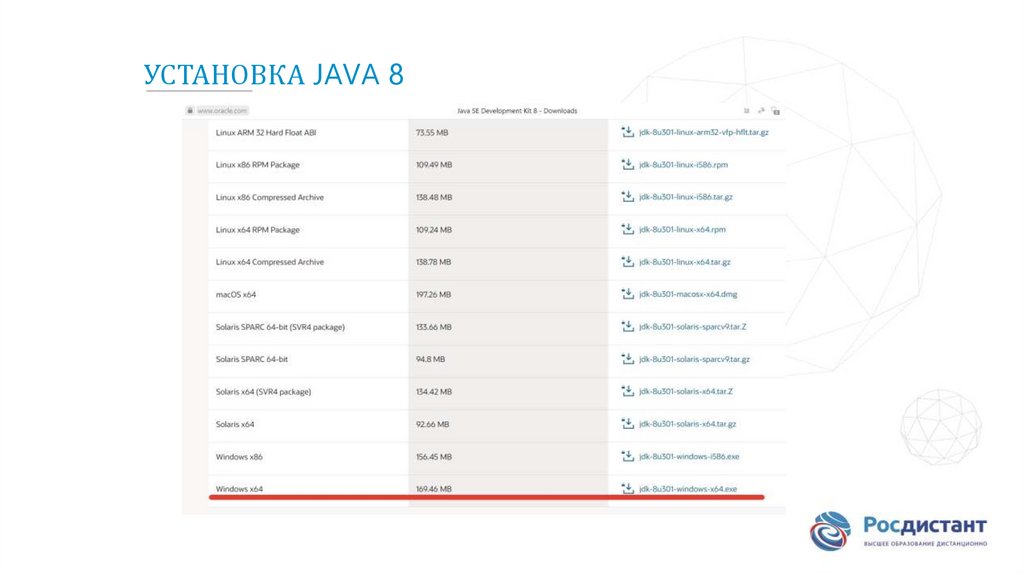Open link jdk-8u301-linux-i586.tar.gz

(x=686, y=197)
